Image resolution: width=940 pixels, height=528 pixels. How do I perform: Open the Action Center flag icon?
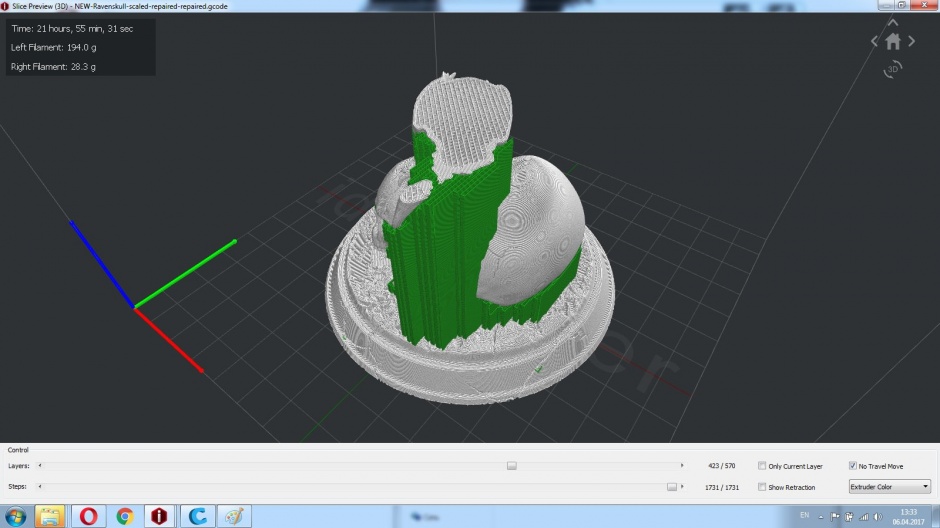pos(835,517)
